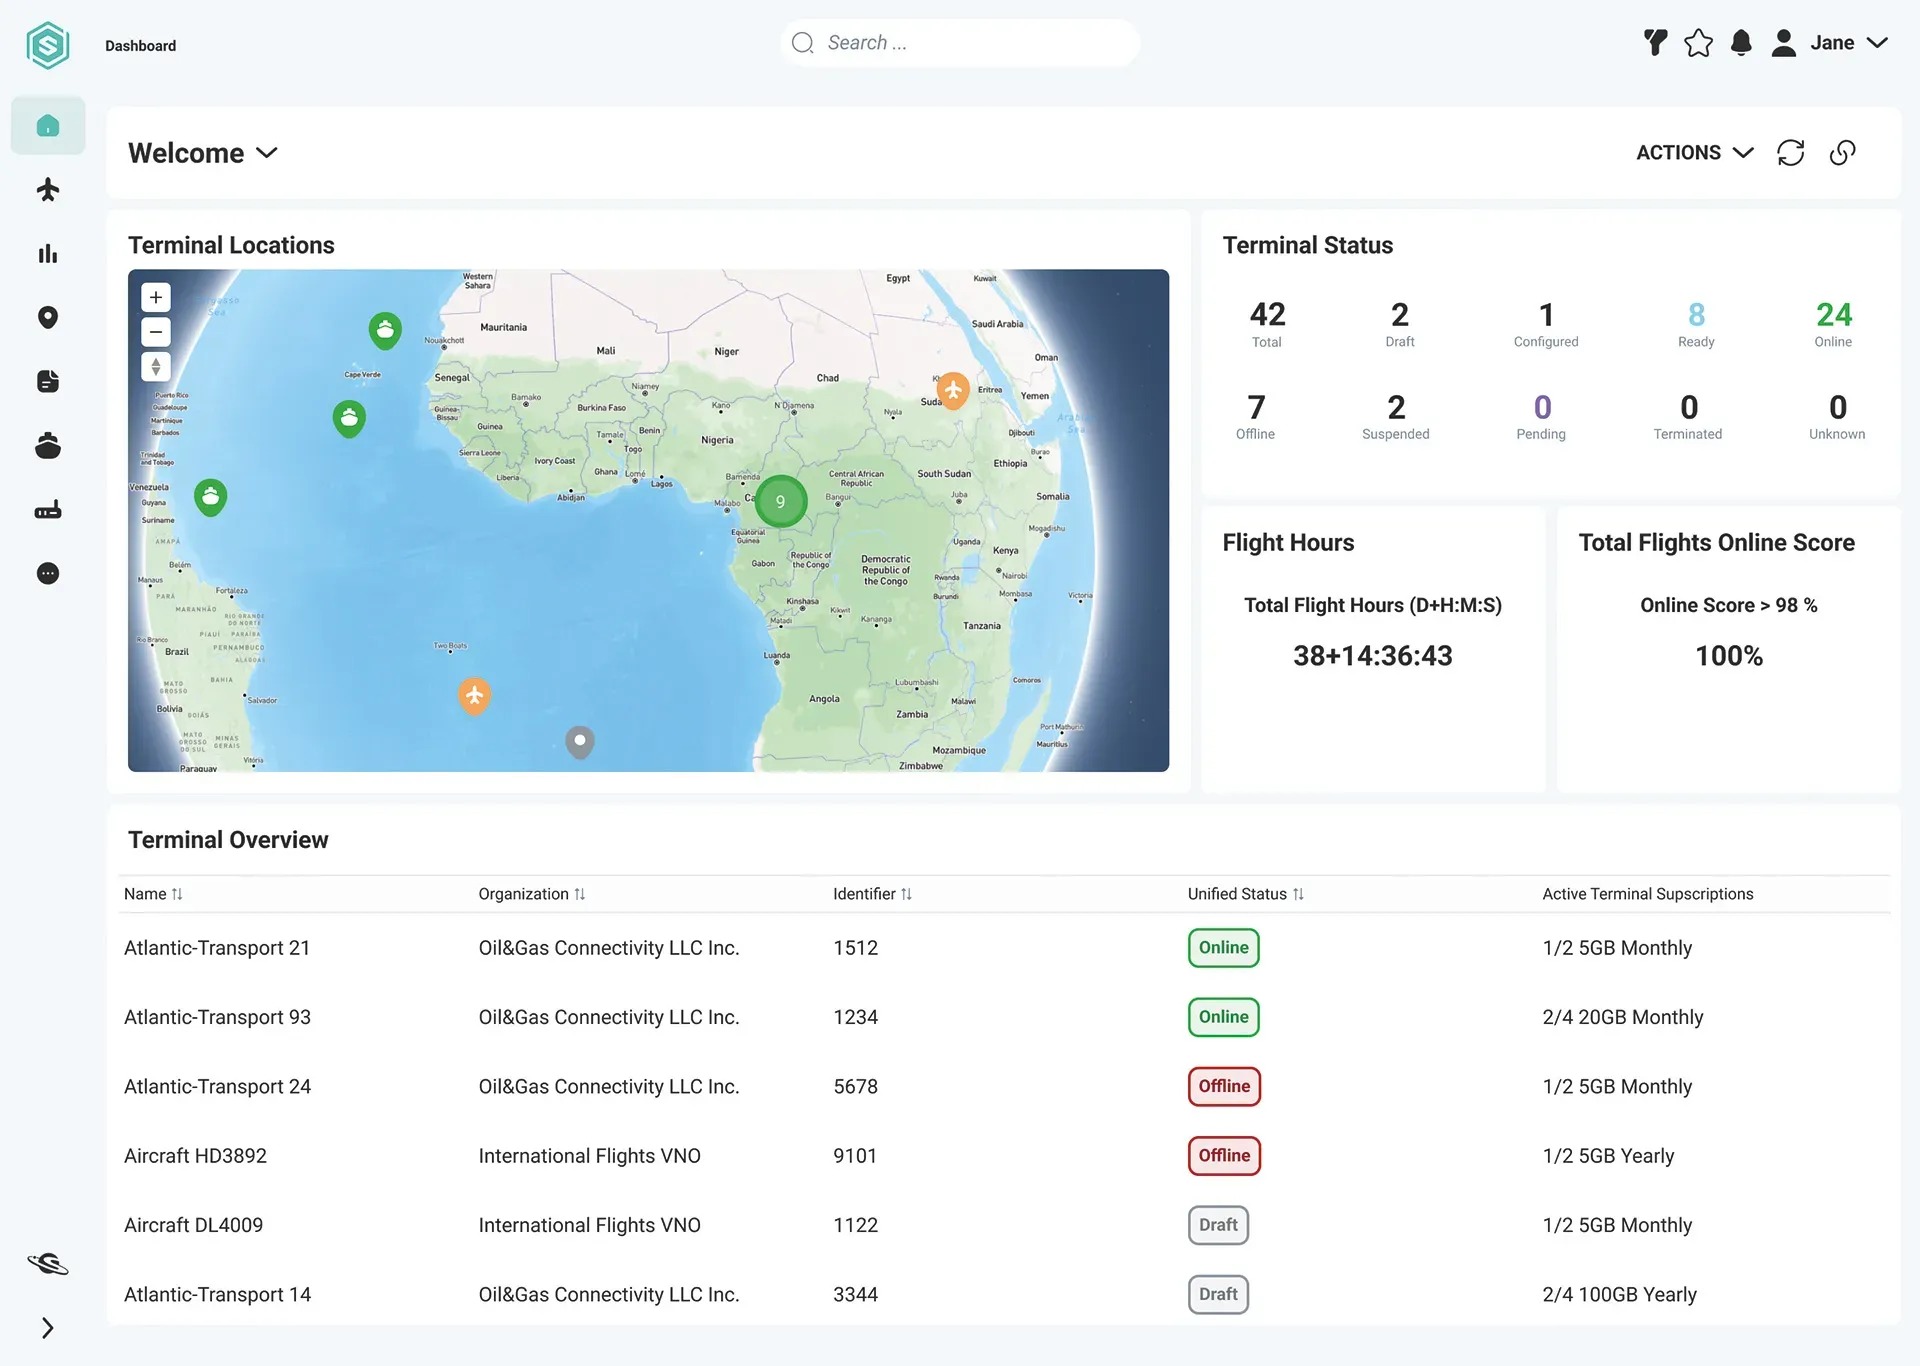
Task: Sort table by Organization column
Action: click(532, 894)
